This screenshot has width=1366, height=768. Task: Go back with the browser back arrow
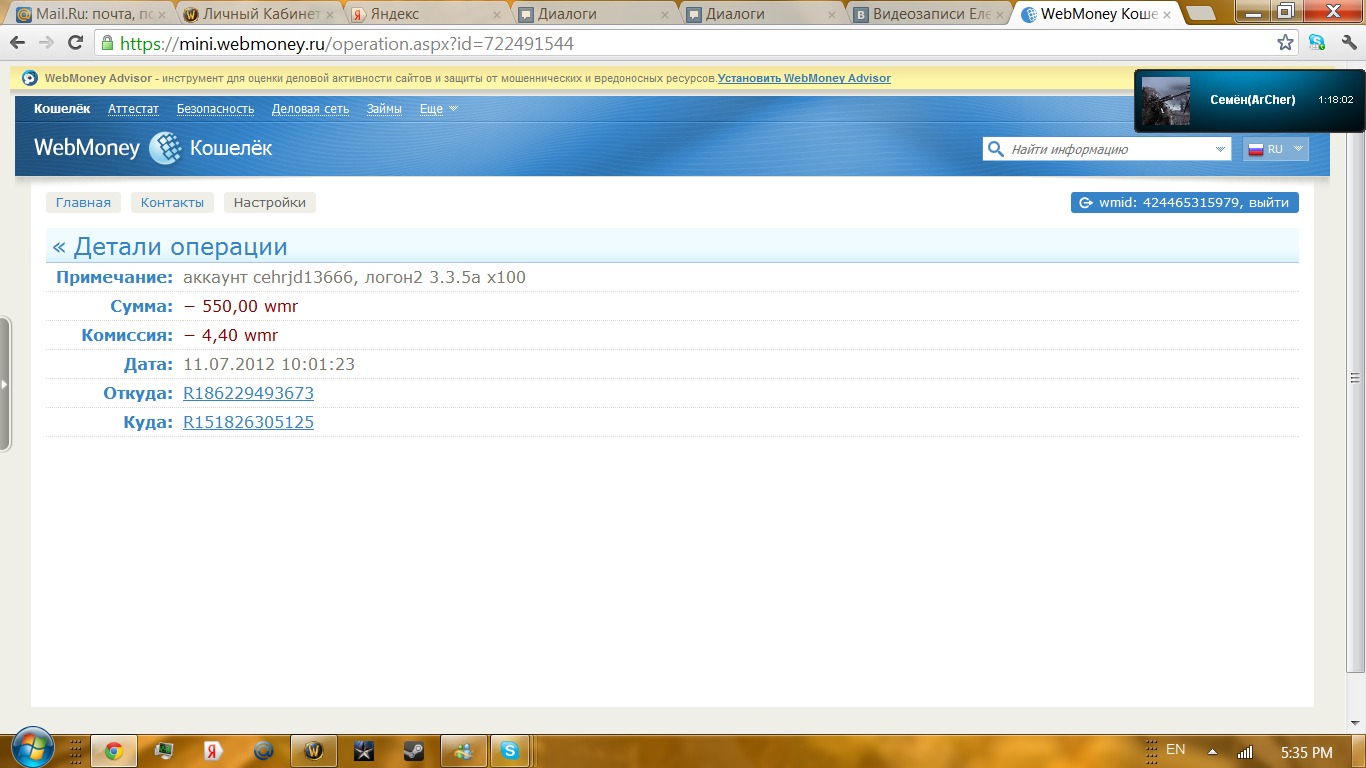[x=17, y=44]
